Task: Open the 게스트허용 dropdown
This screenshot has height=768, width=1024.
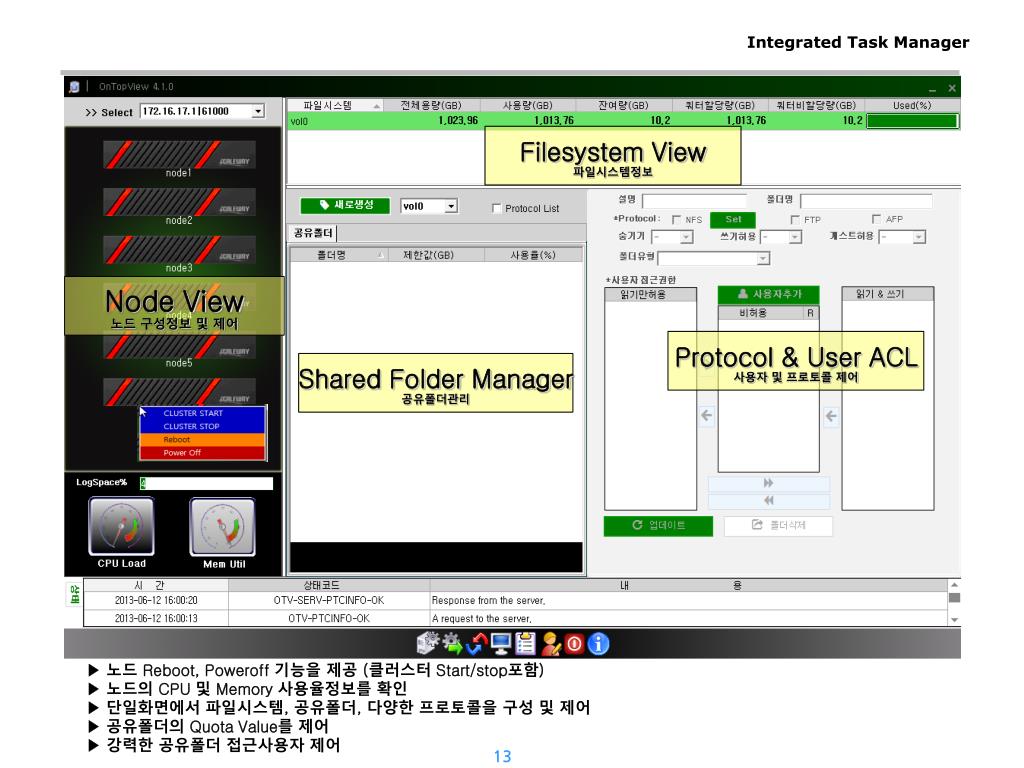Action: tap(920, 237)
